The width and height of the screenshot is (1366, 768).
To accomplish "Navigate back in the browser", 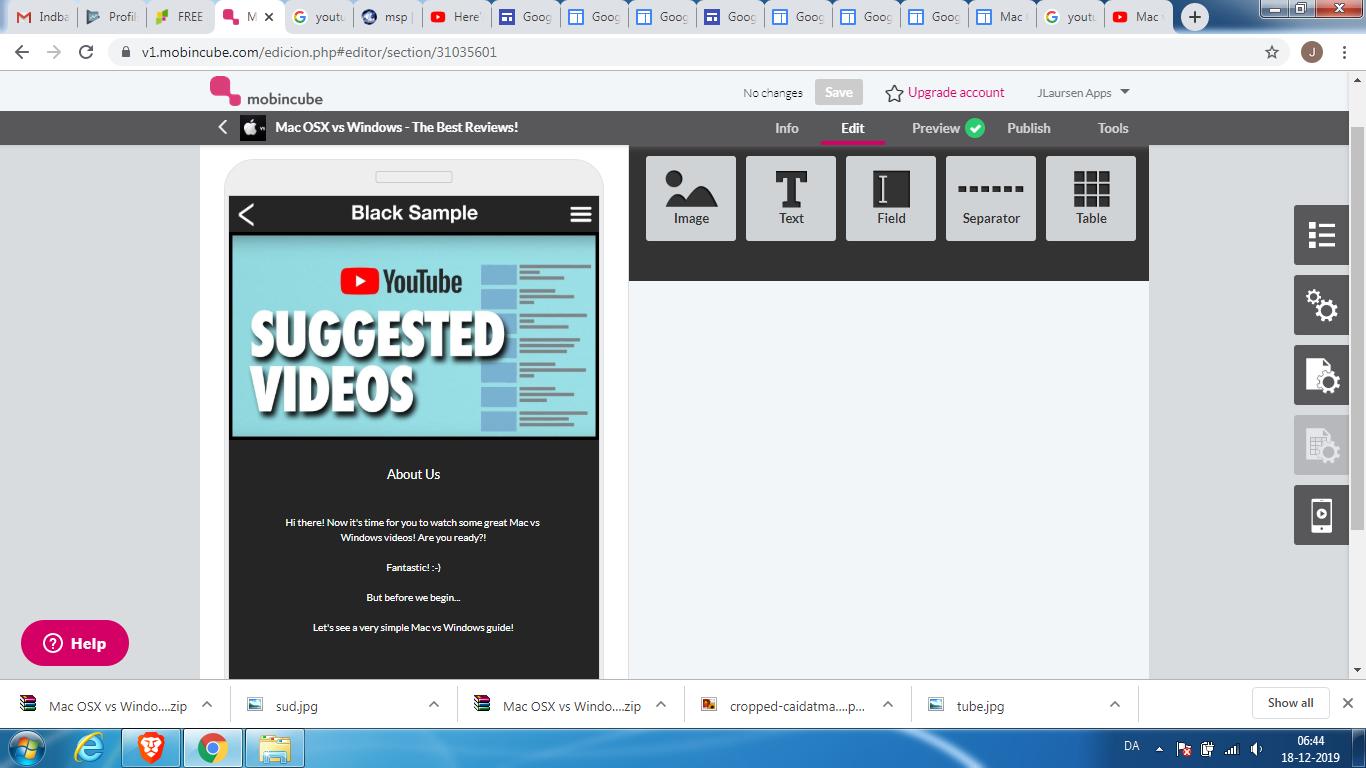I will click(x=22, y=52).
